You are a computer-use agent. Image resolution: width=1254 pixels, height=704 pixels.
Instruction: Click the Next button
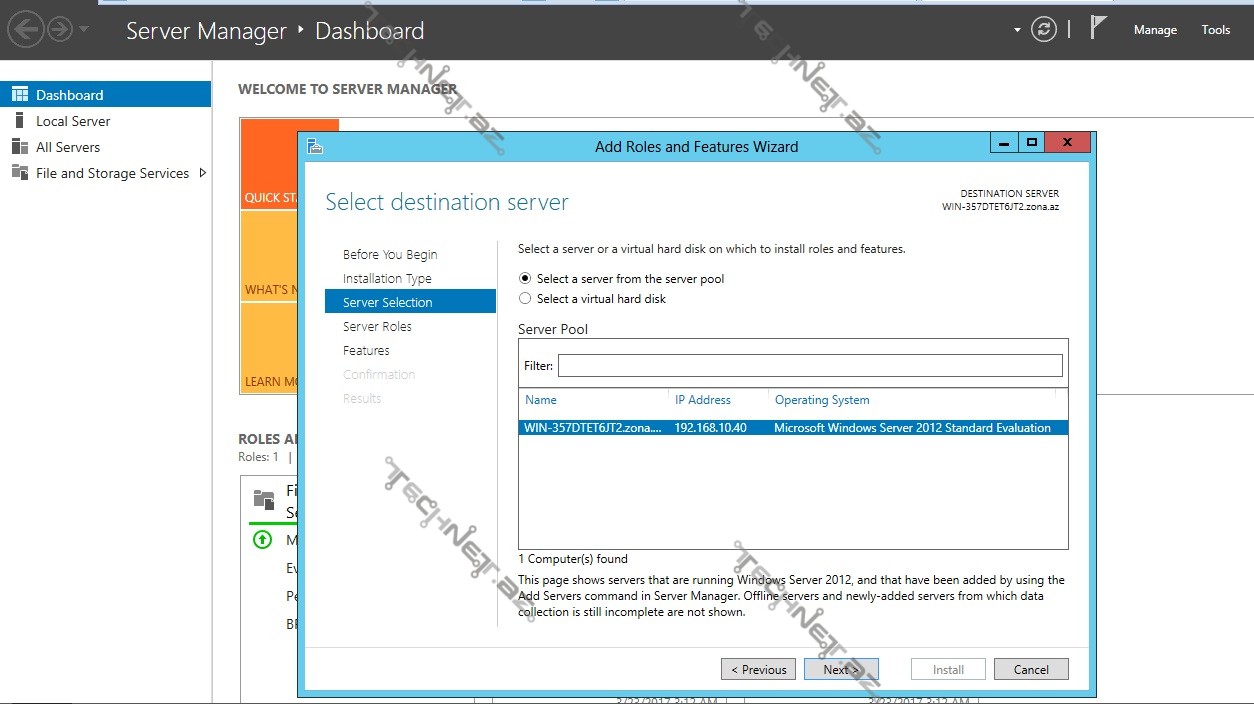pos(840,670)
